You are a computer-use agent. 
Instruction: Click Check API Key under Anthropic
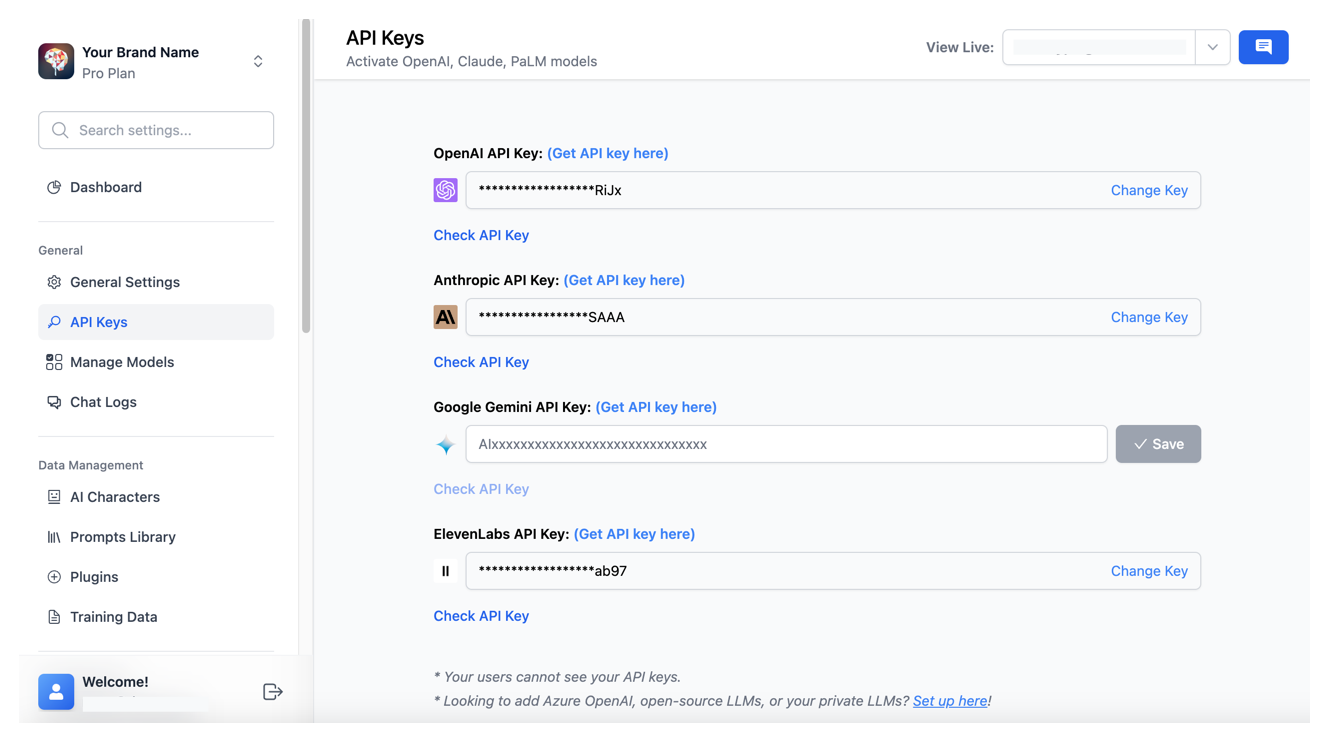481,362
